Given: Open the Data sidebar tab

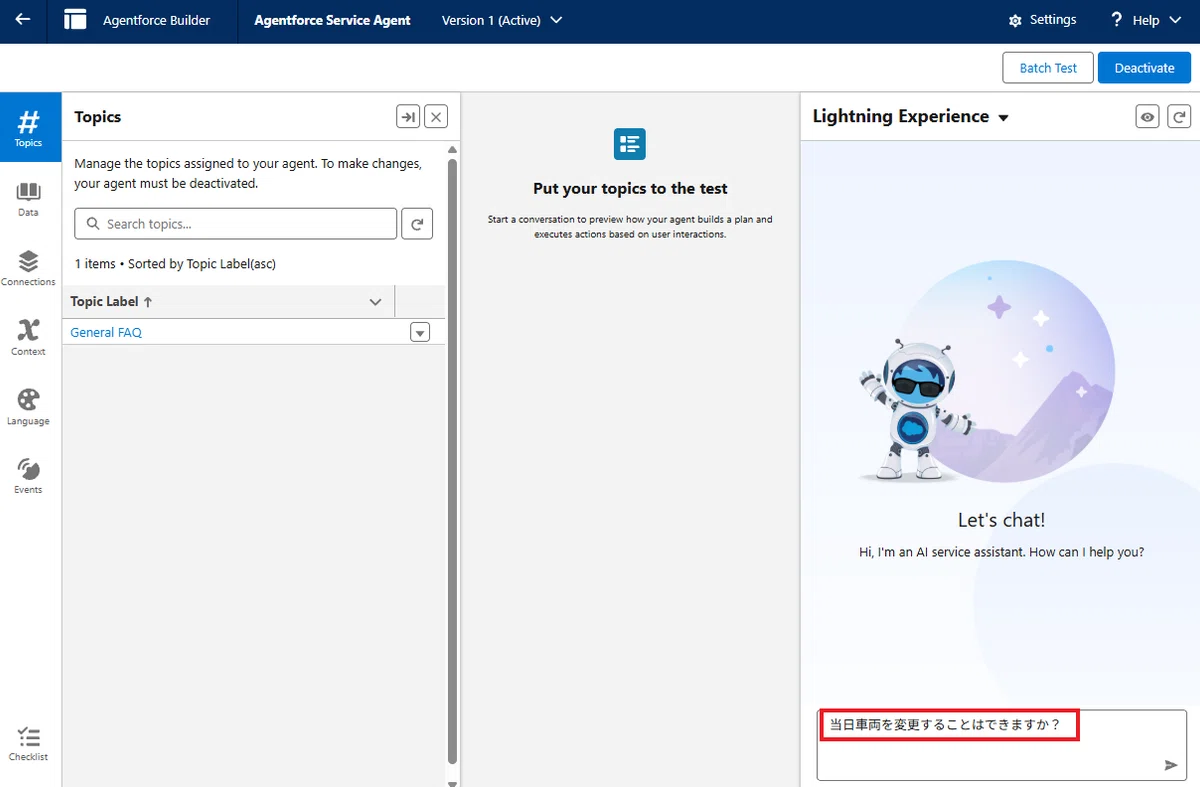Looking at the screenshot, I should pos(28,199).
